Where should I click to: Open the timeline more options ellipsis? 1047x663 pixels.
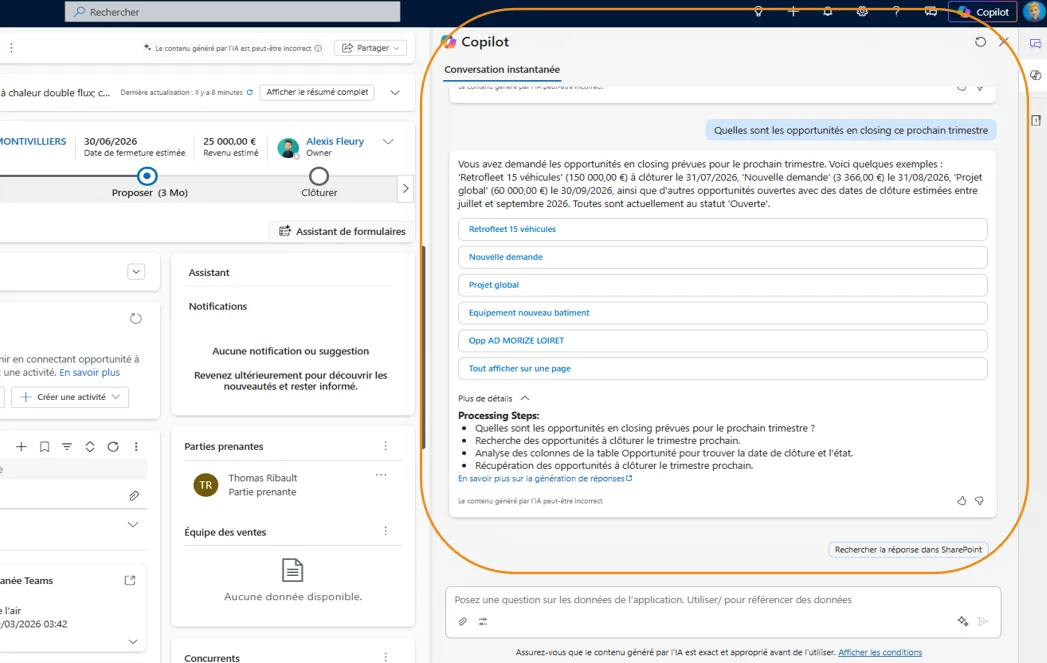pos(136,447)
